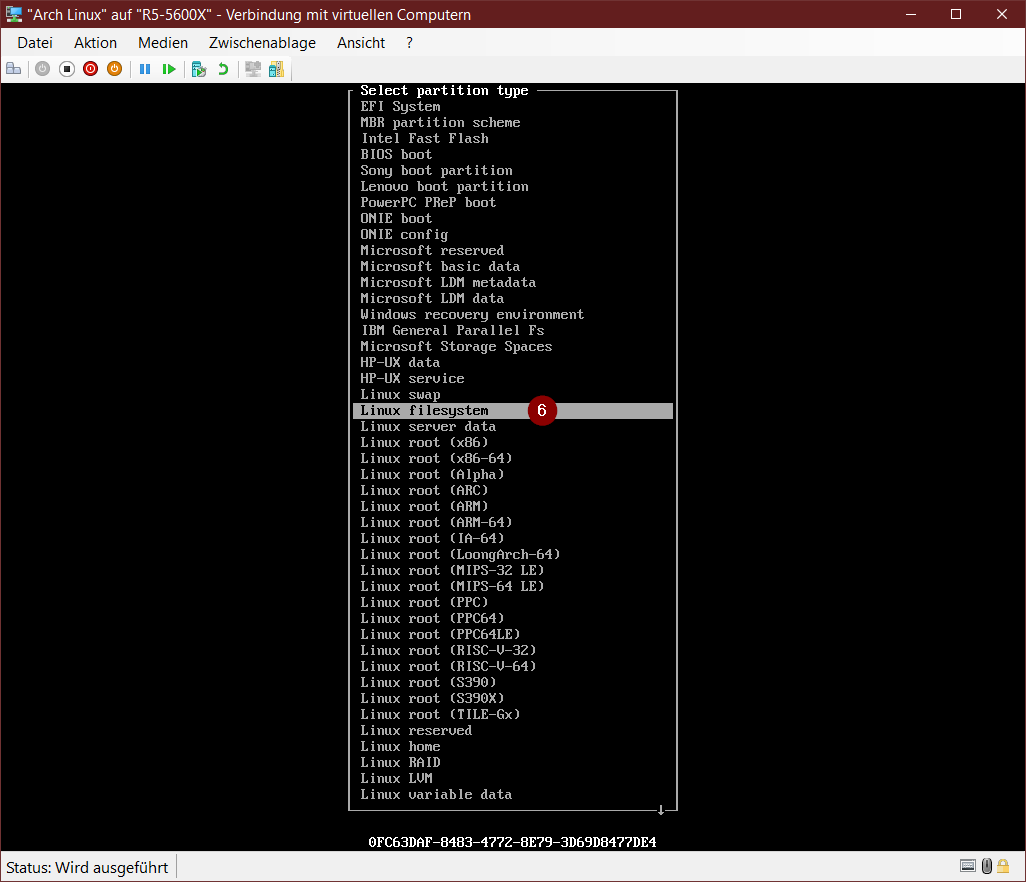Choose 'Linux variable data' entry
The height and width of the screenshot is (882, 1026).
pyautogui.click(x=436, y=795)
